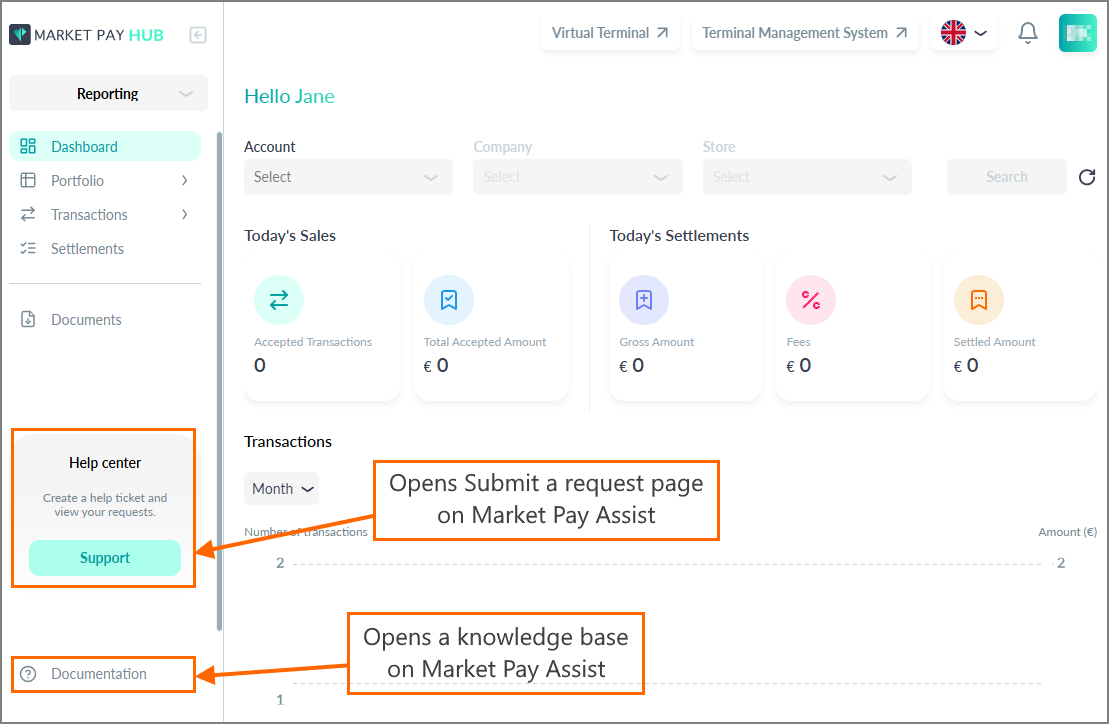
Task: Click the Settlements checklist icon
Action: click(28, 248)
